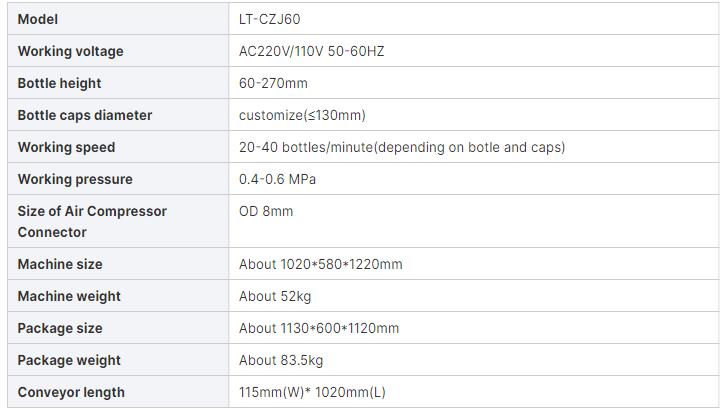The width and height of the screenshot is (725, 410).
Task: Click the Conveyor length label
Action: pyautogui.click(x=71, y=392)
